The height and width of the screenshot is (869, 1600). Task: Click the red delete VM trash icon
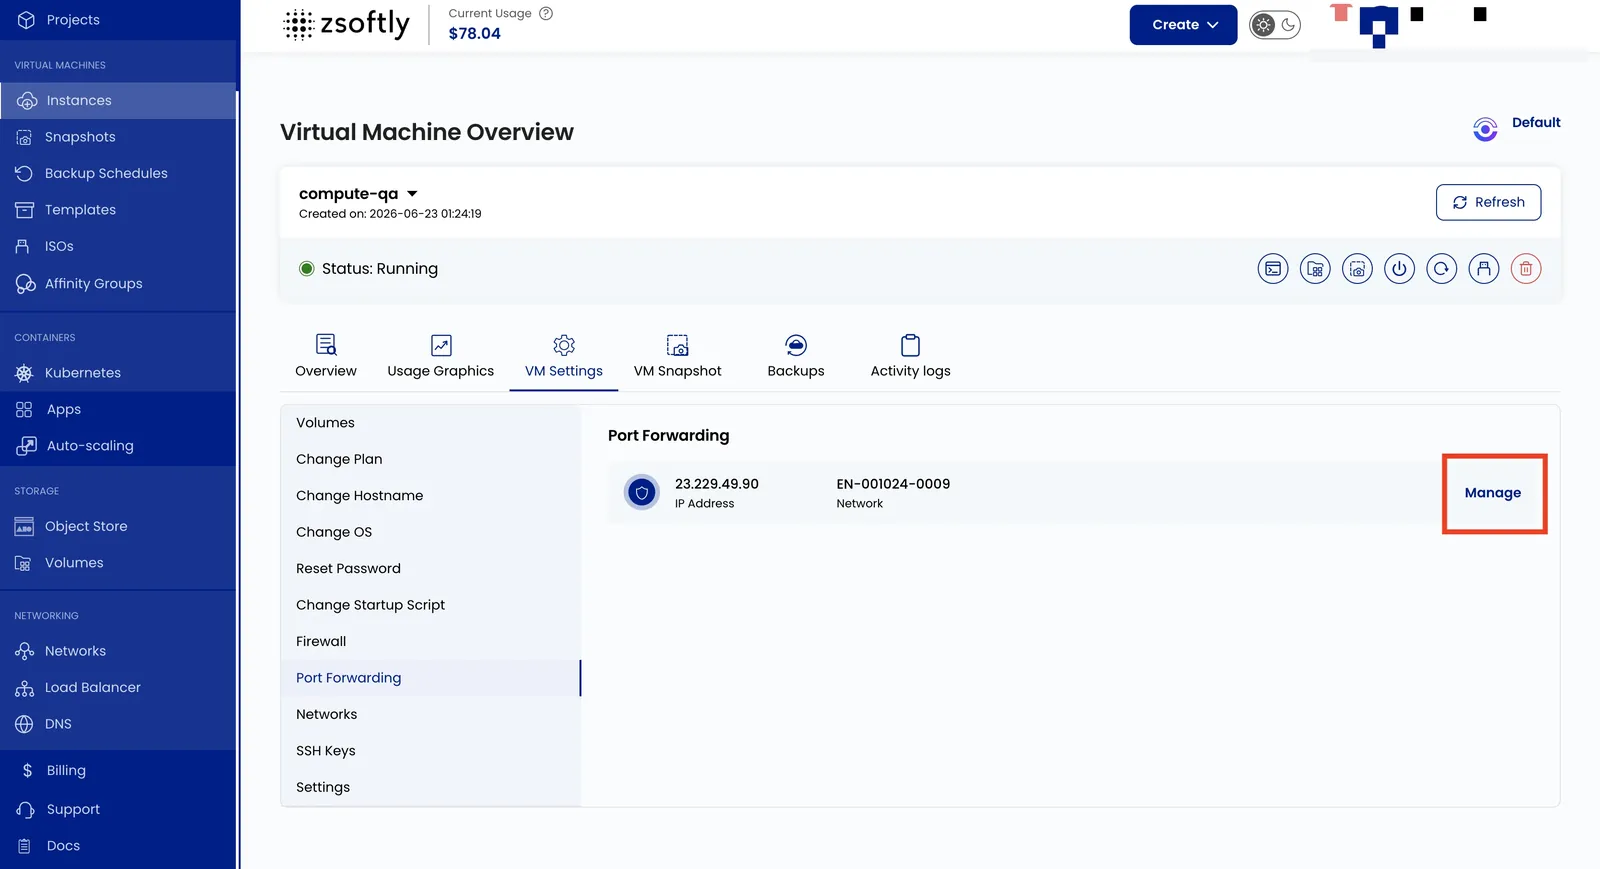pos(1526,268)
